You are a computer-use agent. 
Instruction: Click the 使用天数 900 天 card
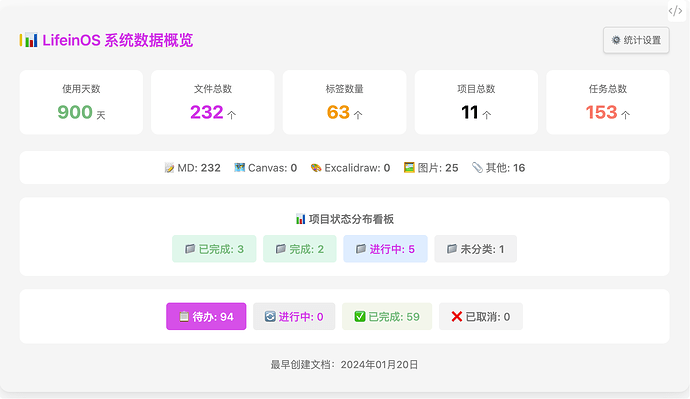point(81,102)
